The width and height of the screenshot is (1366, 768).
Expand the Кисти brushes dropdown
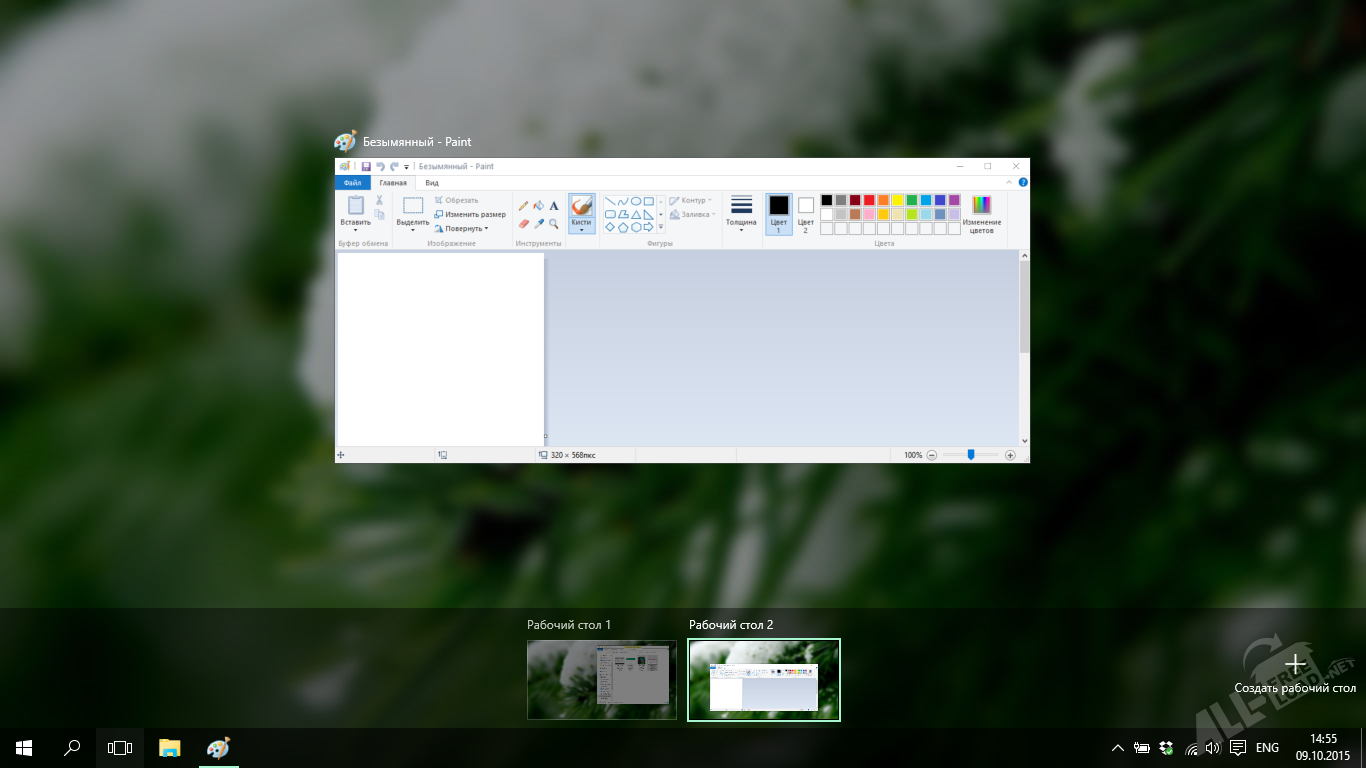(x=581, y=229)
